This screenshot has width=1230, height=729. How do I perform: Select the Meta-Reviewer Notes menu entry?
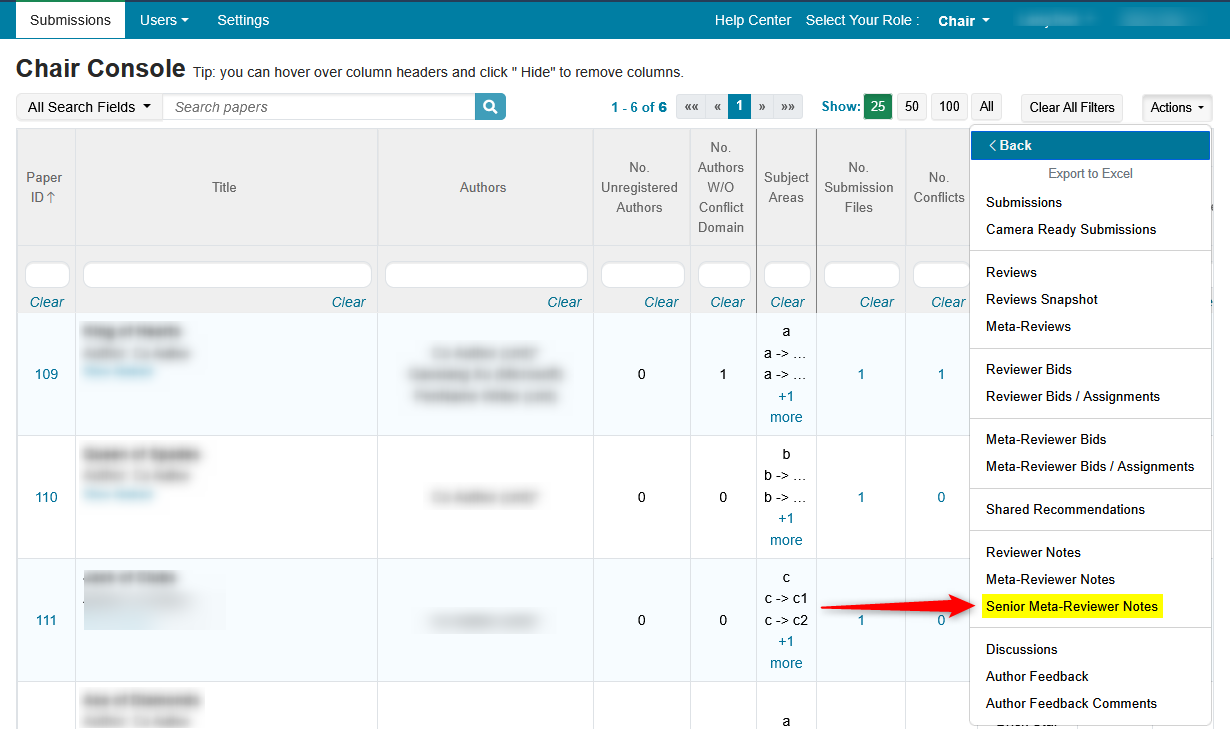click(1050, 579)
